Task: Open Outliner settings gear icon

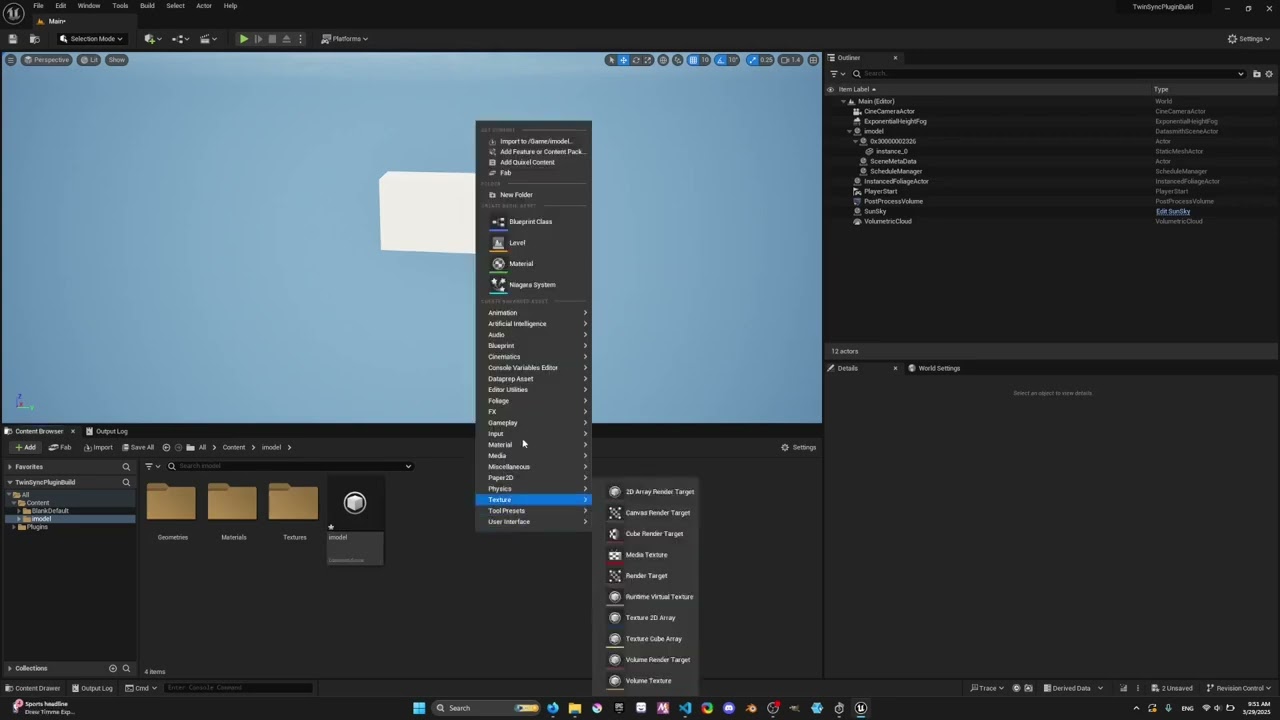Action: coord(1270,74)
